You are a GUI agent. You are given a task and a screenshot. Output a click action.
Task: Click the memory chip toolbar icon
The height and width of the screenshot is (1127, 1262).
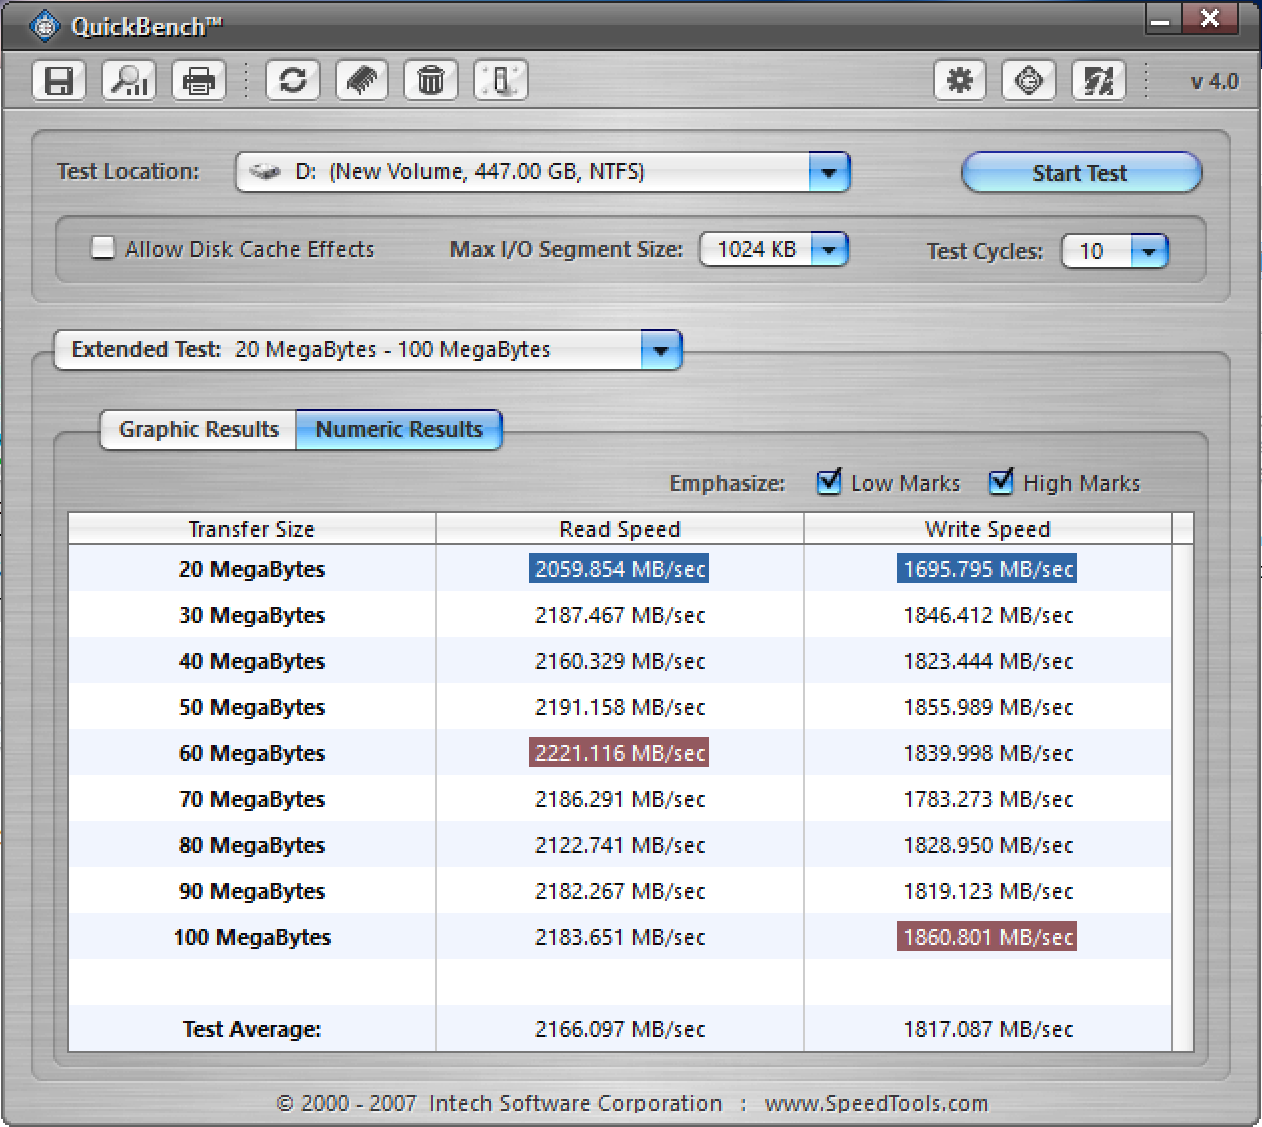pos(362,81)
